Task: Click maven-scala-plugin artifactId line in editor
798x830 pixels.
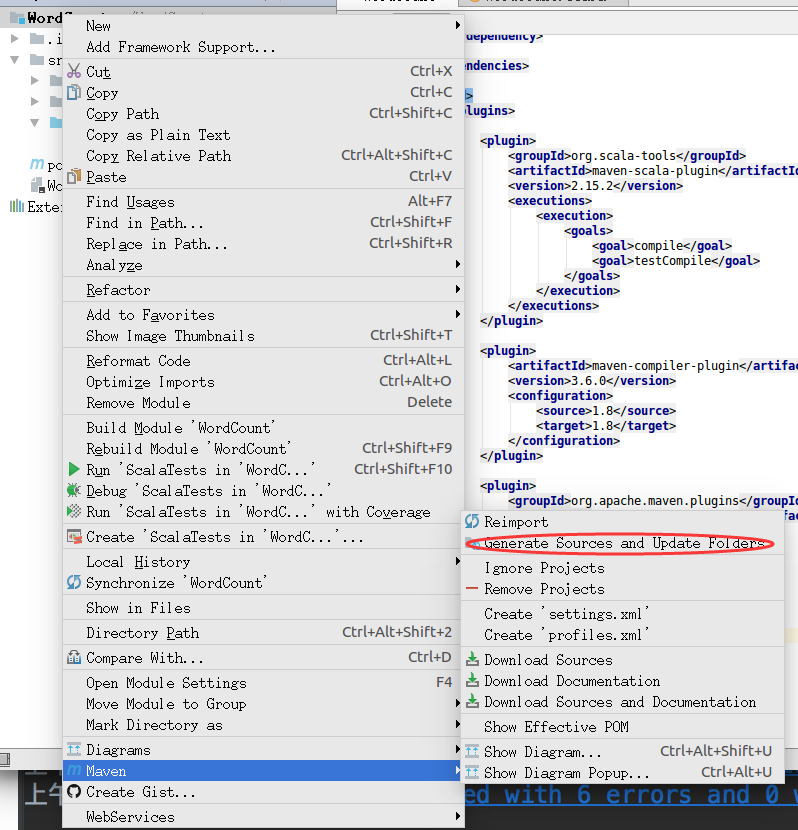Action: point(653,171)
